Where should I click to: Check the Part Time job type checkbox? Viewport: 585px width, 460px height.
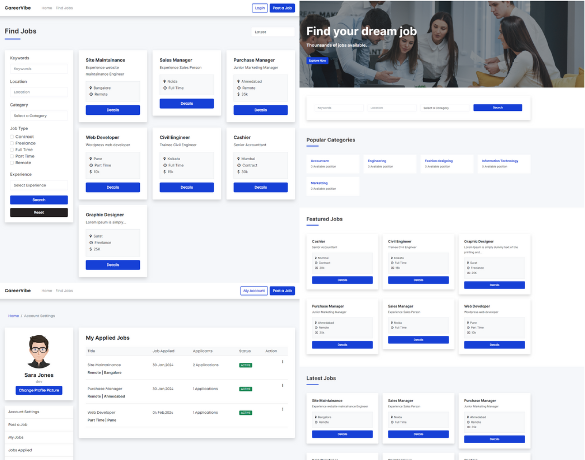point(12,156)
